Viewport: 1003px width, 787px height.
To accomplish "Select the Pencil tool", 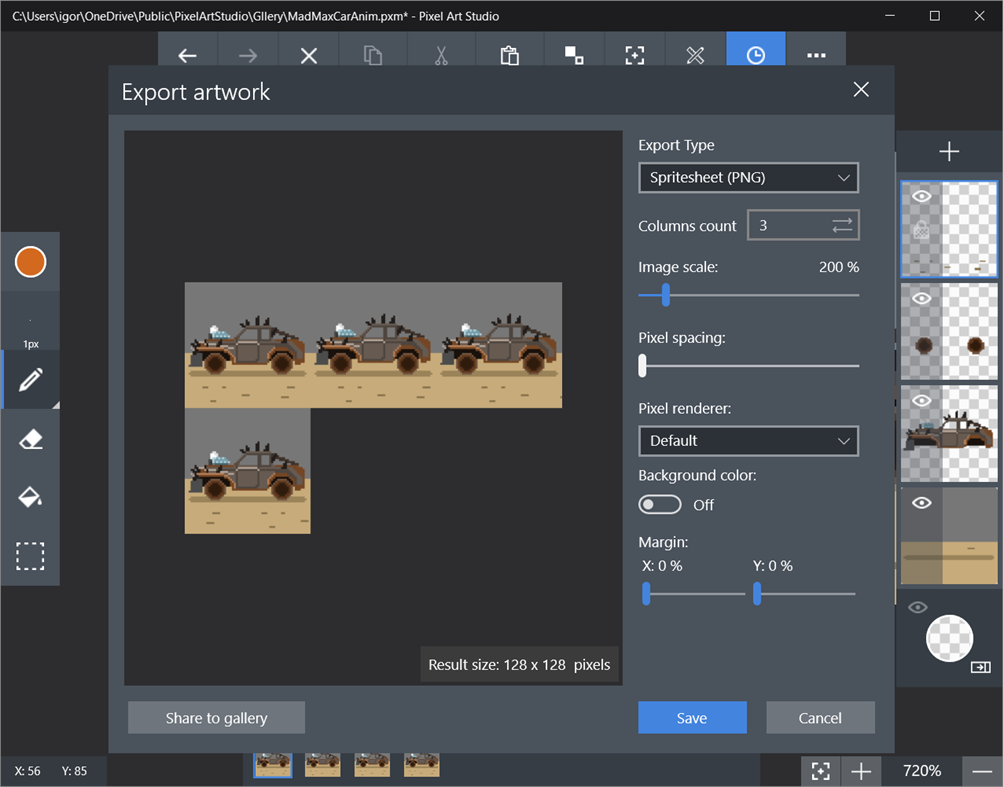I will coord(30,380).
